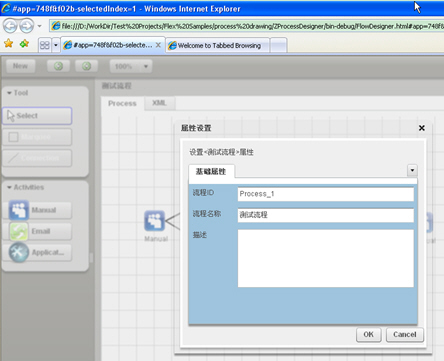Choose the Connection line tool
The height and width of the screenshot is (361, 444).
(37, 158)
